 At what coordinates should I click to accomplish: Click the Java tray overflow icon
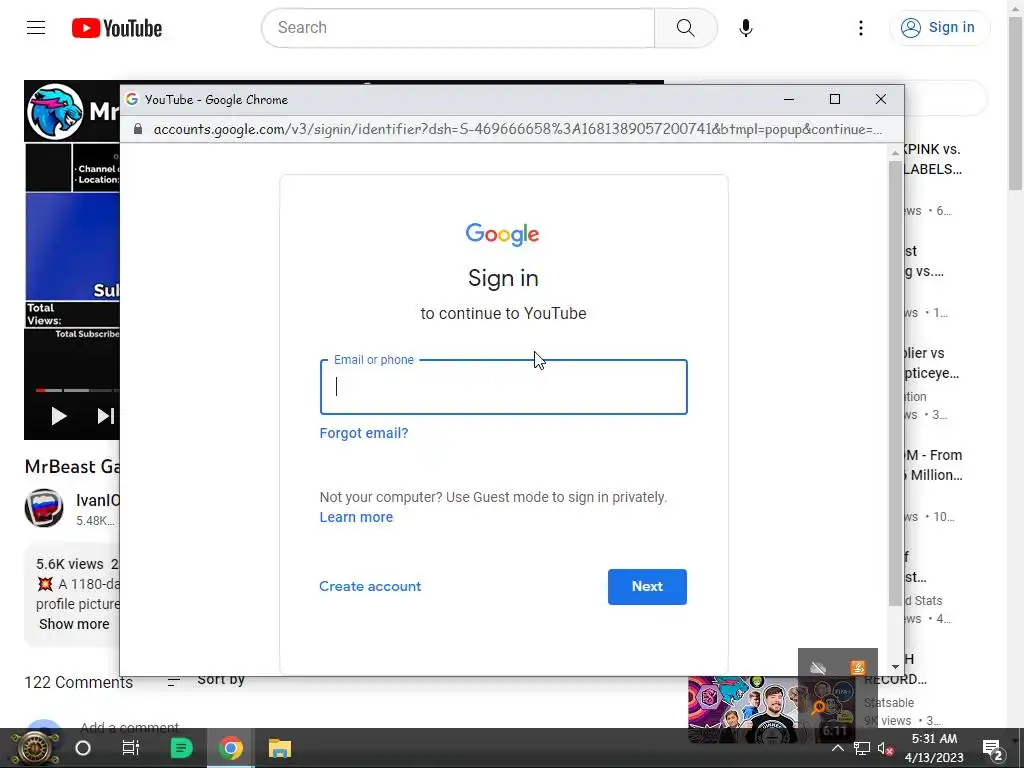857,667
